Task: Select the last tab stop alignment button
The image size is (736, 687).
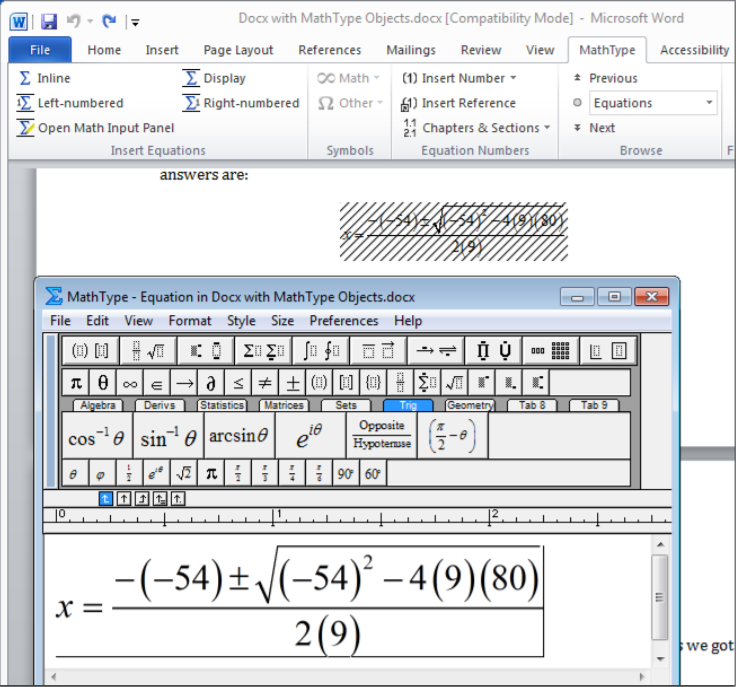Action: (178, 498)
